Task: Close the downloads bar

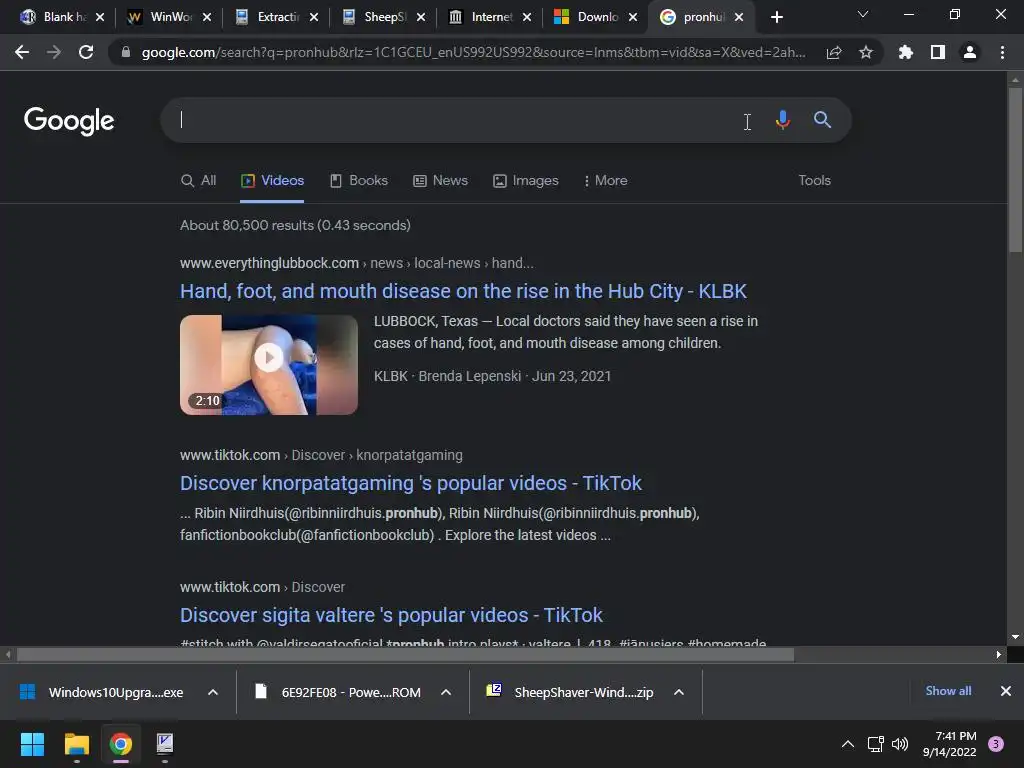Action: (1006, 691)
